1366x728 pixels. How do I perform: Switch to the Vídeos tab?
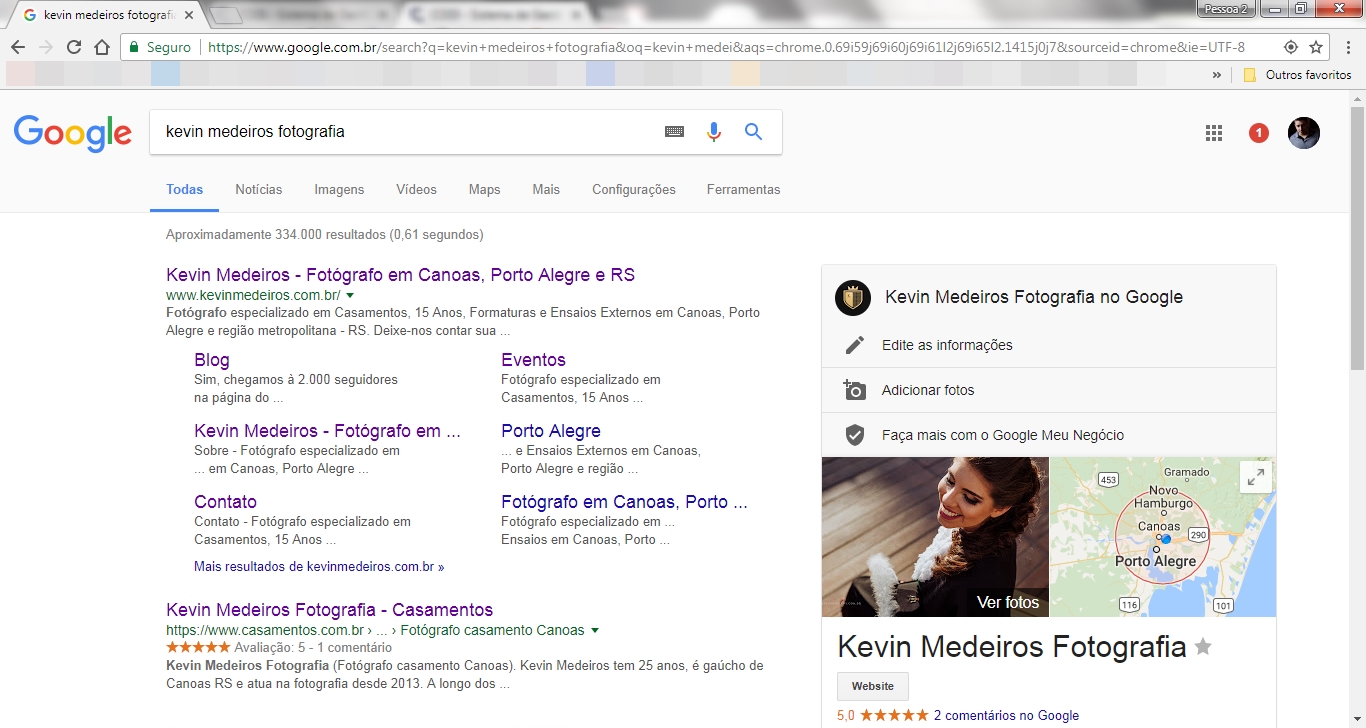pyautogui.click(x=416, y=189)
